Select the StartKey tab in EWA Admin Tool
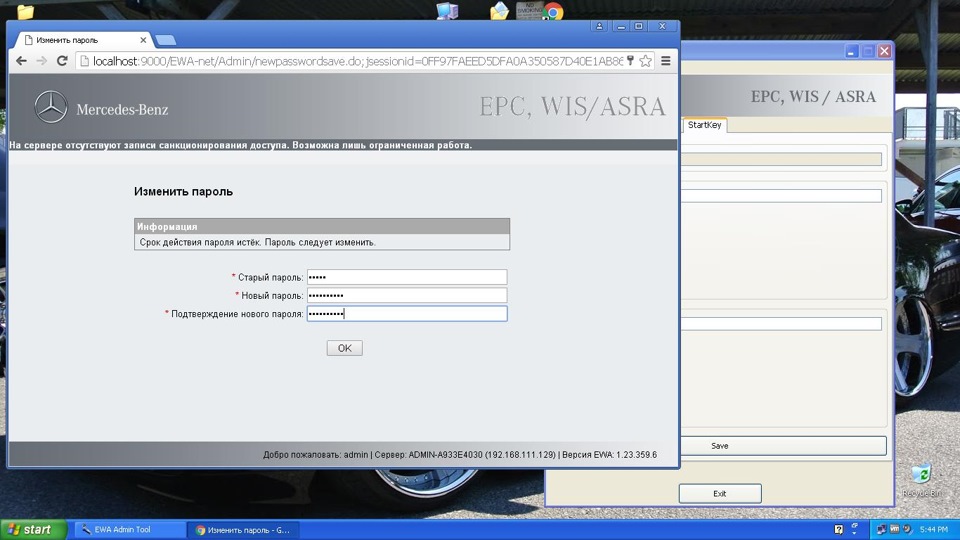960x540 pixels. click(x=704, y=125)
